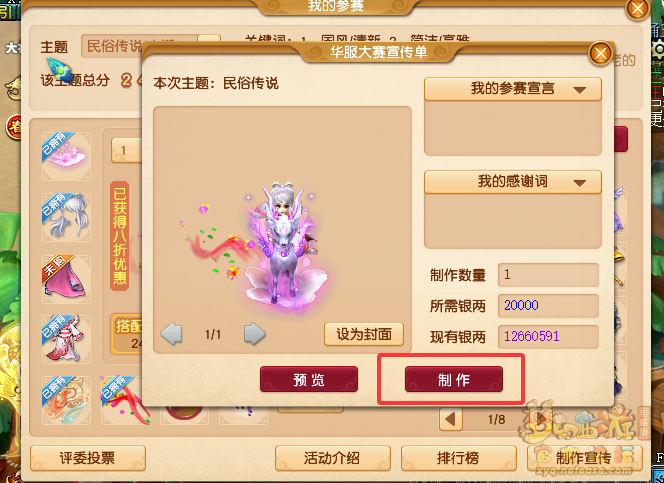Select the pink-white dress outfit icon
Screen dimensions: 664x483
66,339
